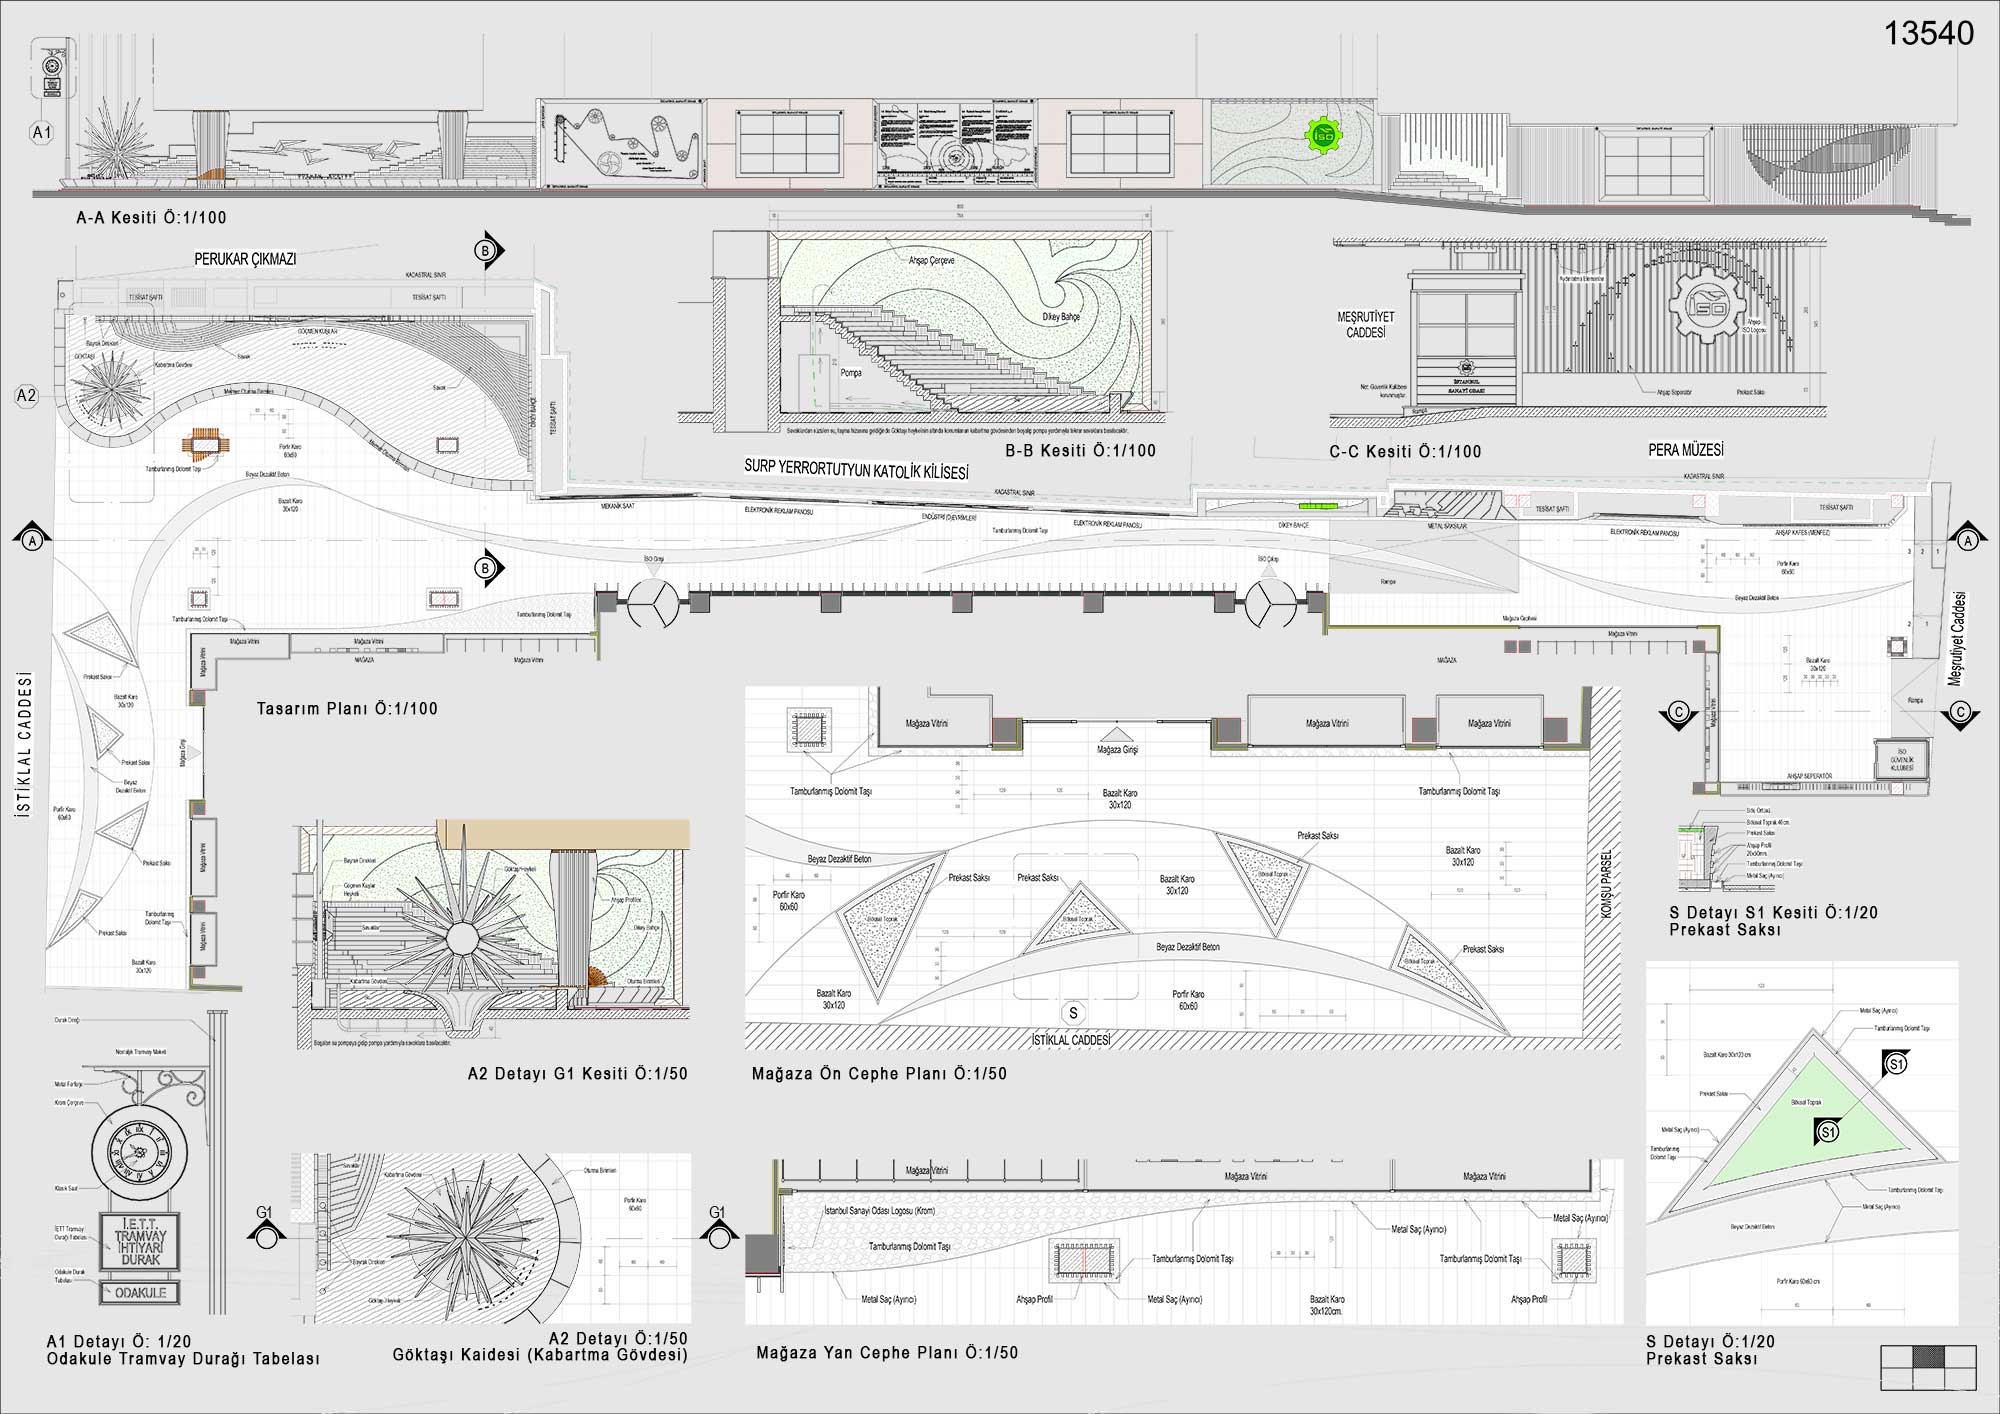Screen dimensions: 2000x1414
Task: Select the ISO Çıkışı revolving door symbol
Action: click(1270, 603)
